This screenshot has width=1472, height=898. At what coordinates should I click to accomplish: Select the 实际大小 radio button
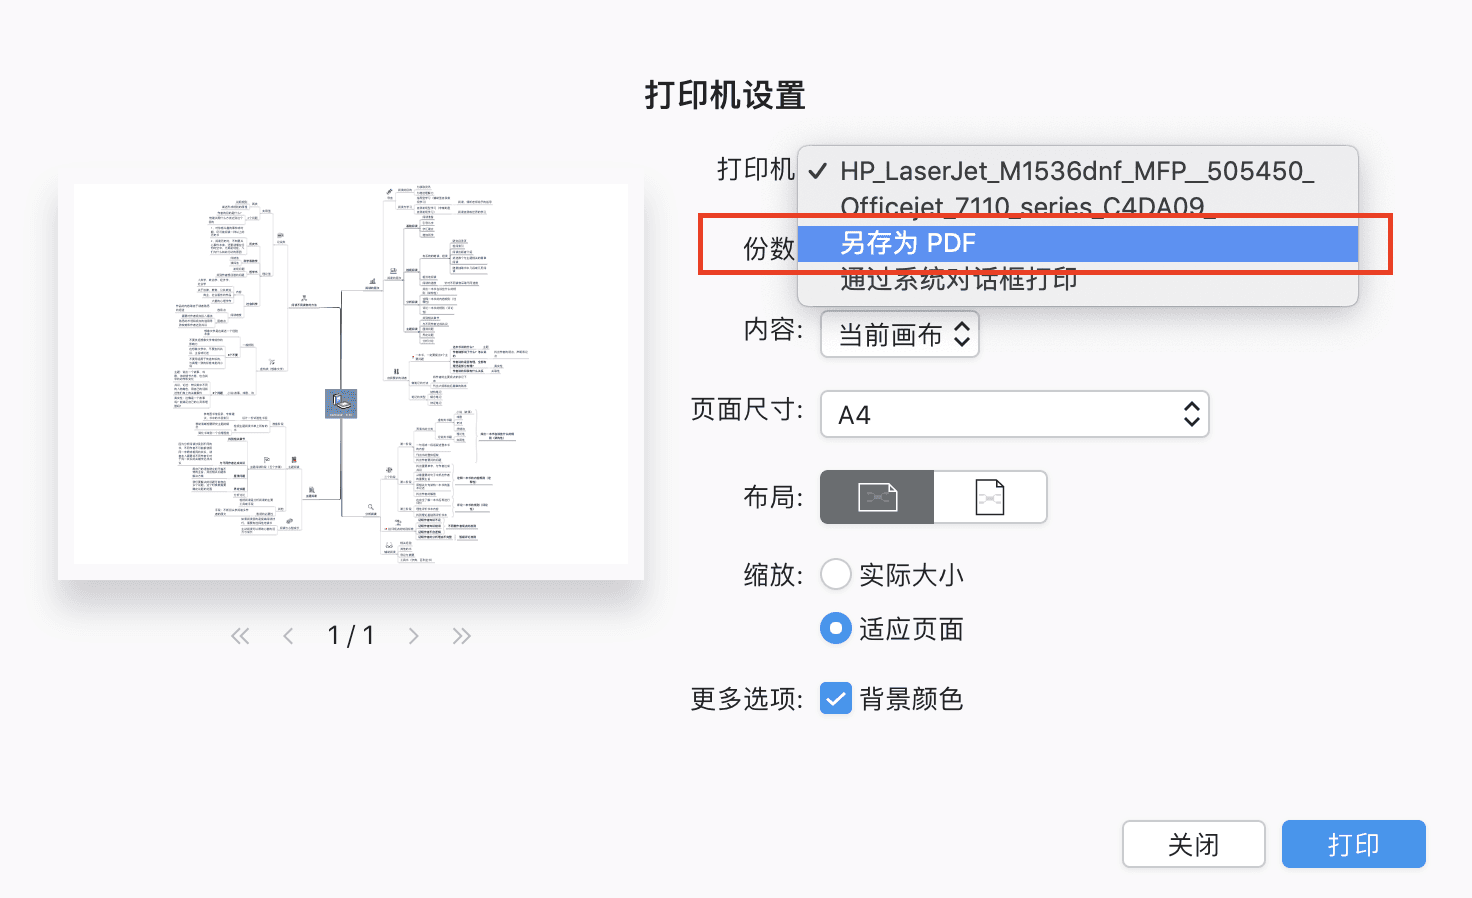point(835,574)
